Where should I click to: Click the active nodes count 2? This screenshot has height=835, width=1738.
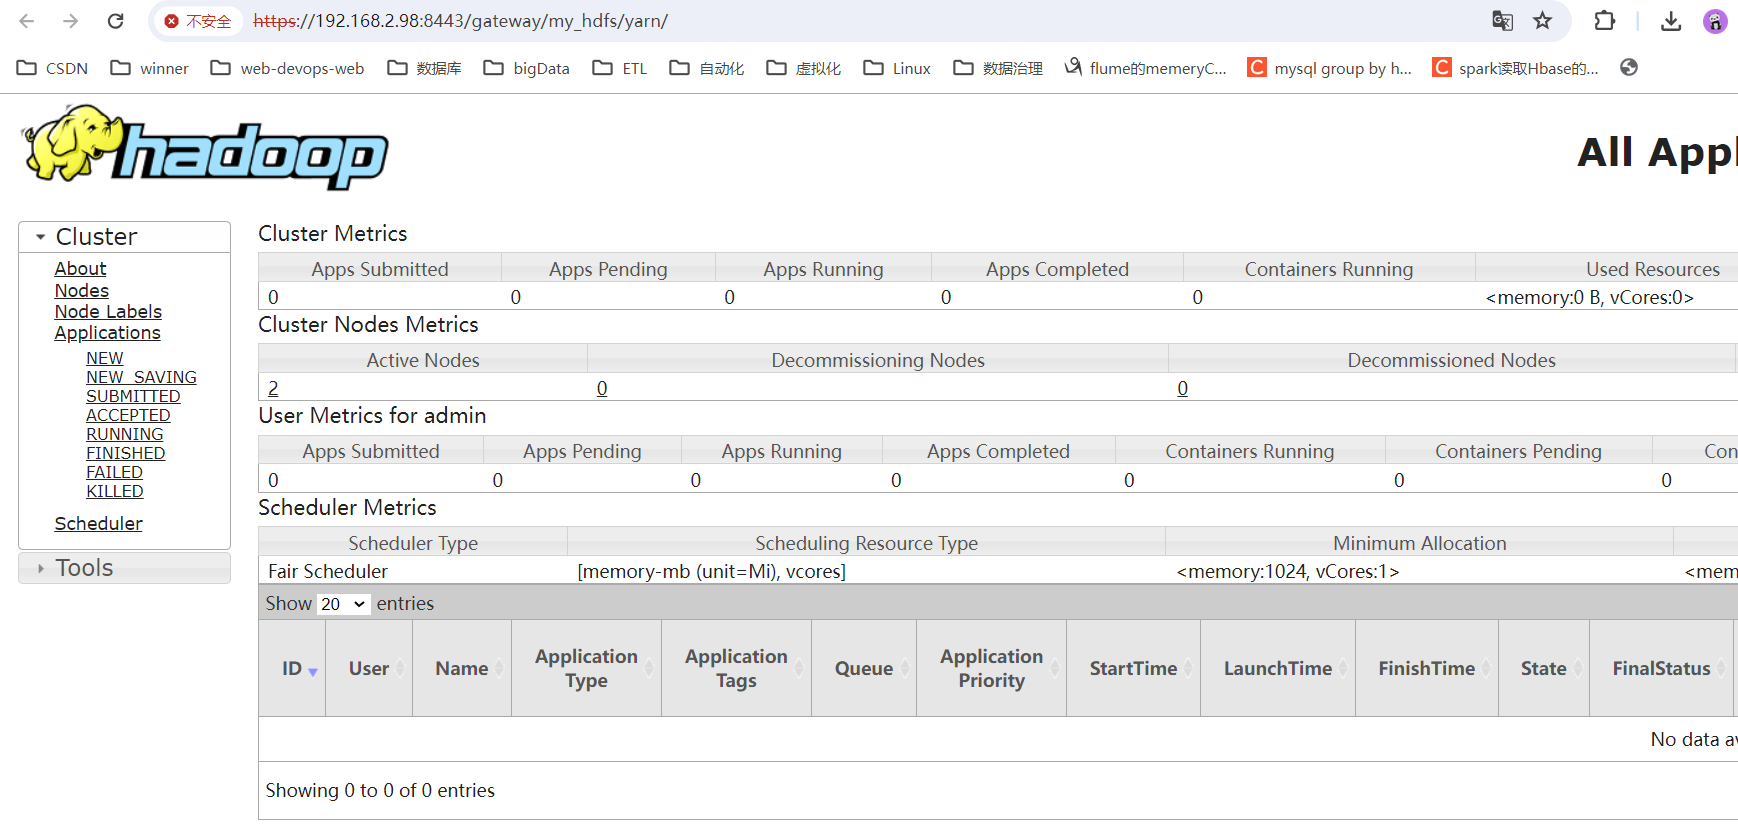coord(273,388)
